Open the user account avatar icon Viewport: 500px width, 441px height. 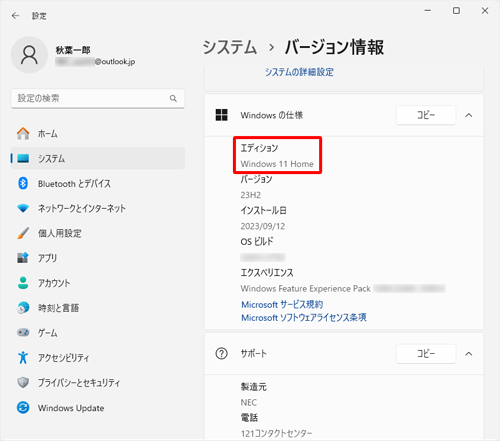(x=29, y=55)
